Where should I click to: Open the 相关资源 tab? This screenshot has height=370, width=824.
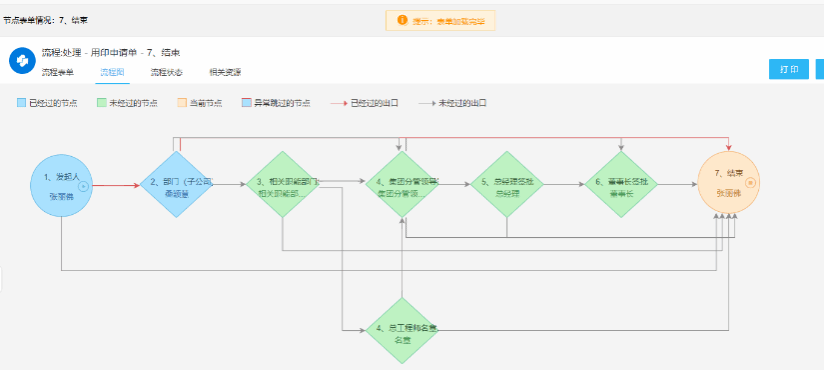[x=225, y=73]
